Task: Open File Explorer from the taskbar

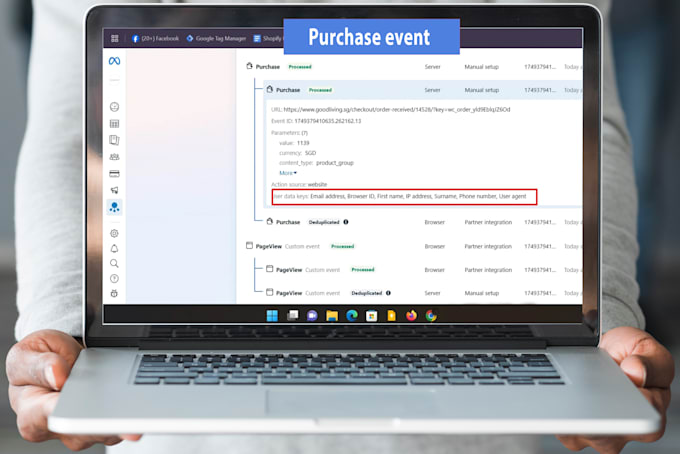Action: (x=332, y=316)
